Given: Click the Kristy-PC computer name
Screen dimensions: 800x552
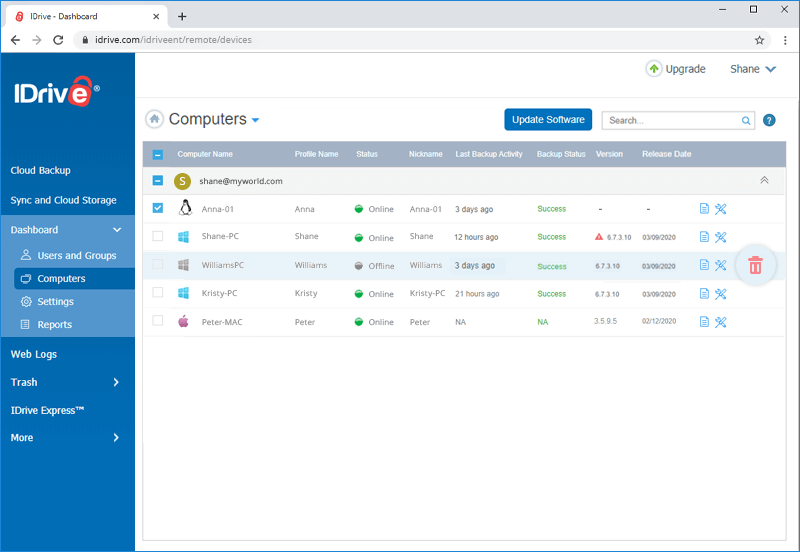Looking at the screenshot, I should click(x=219, y=293).
